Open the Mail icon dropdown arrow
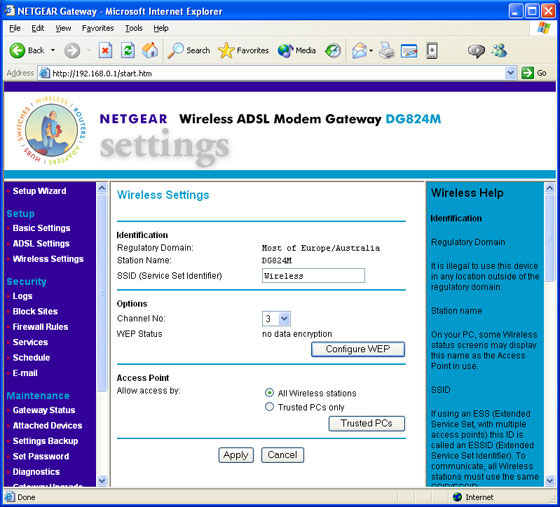This screenshot has width=560, height=507. tap(371, 51)
